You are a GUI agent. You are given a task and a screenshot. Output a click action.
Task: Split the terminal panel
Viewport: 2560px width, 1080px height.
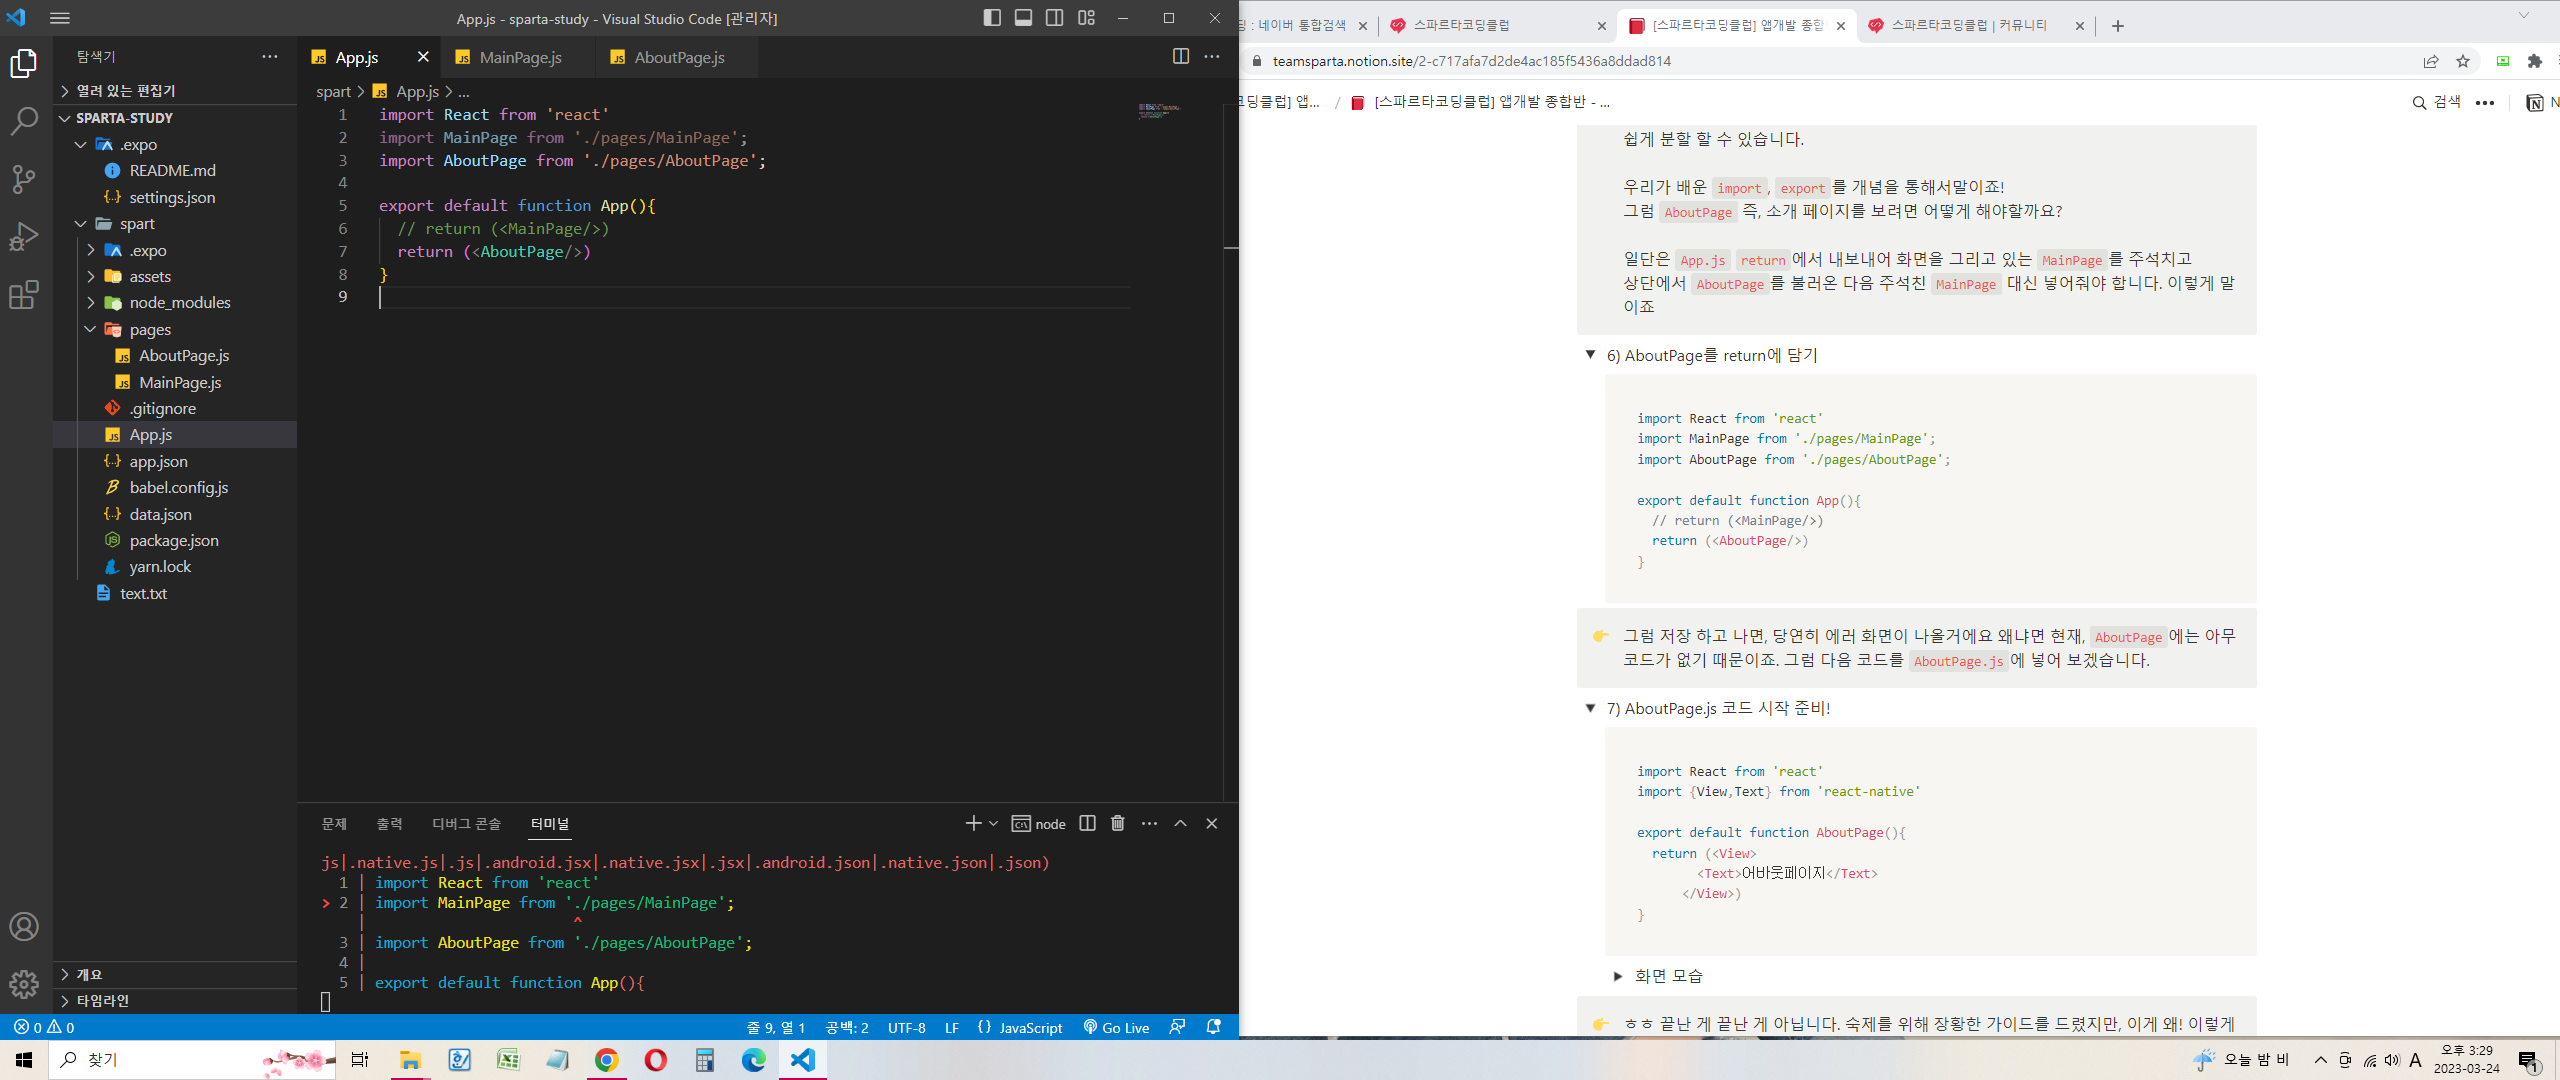click(1087, 823)
